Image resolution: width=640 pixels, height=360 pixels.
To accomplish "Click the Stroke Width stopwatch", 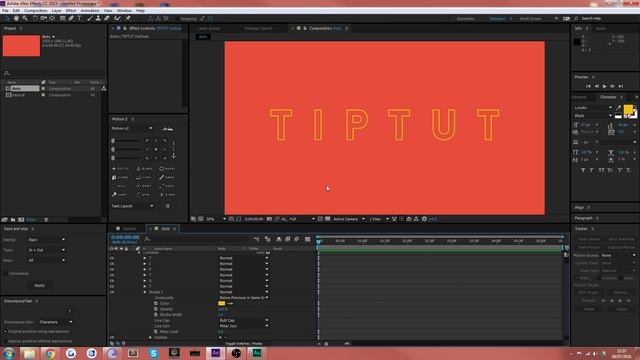I will [x=156, y=315].
